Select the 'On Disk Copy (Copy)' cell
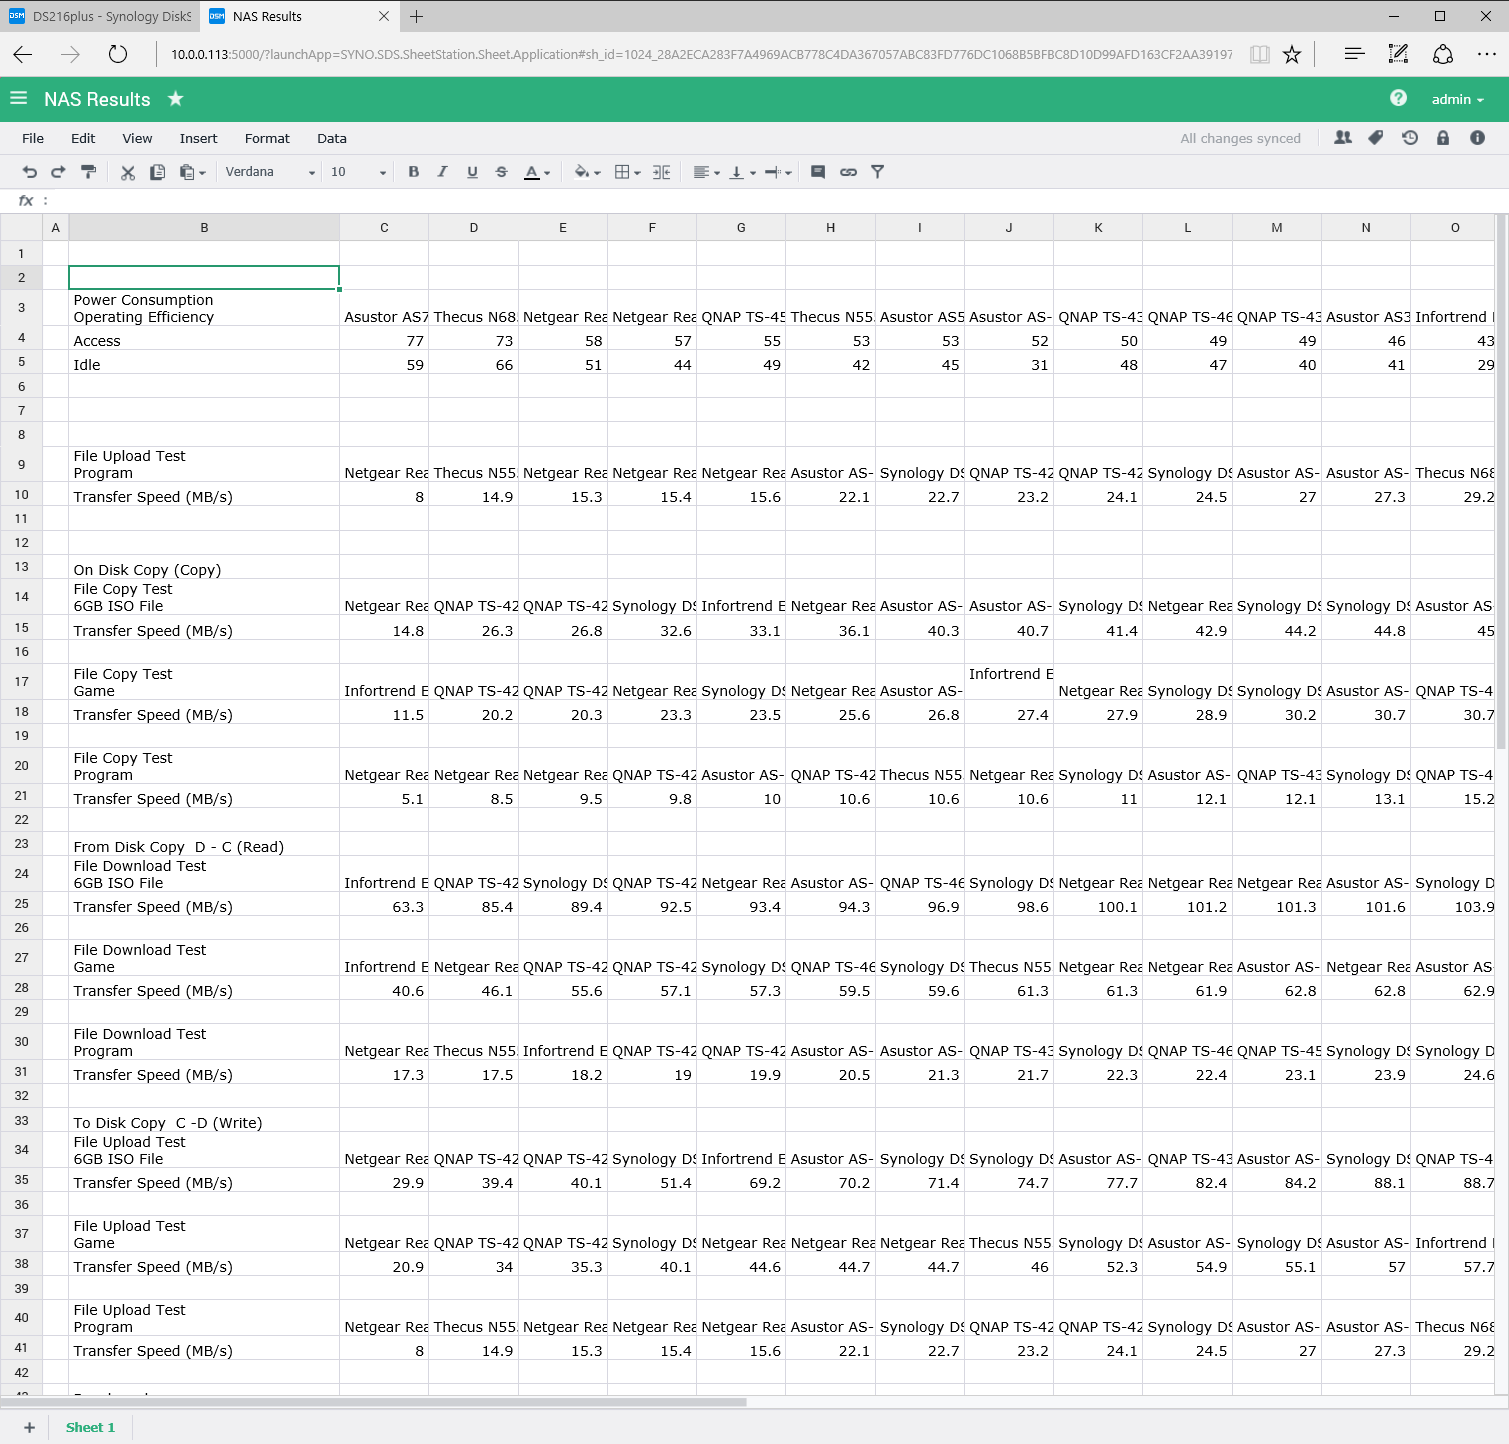The height and width of the screenshot is (1444, 1509). (204, 569)
